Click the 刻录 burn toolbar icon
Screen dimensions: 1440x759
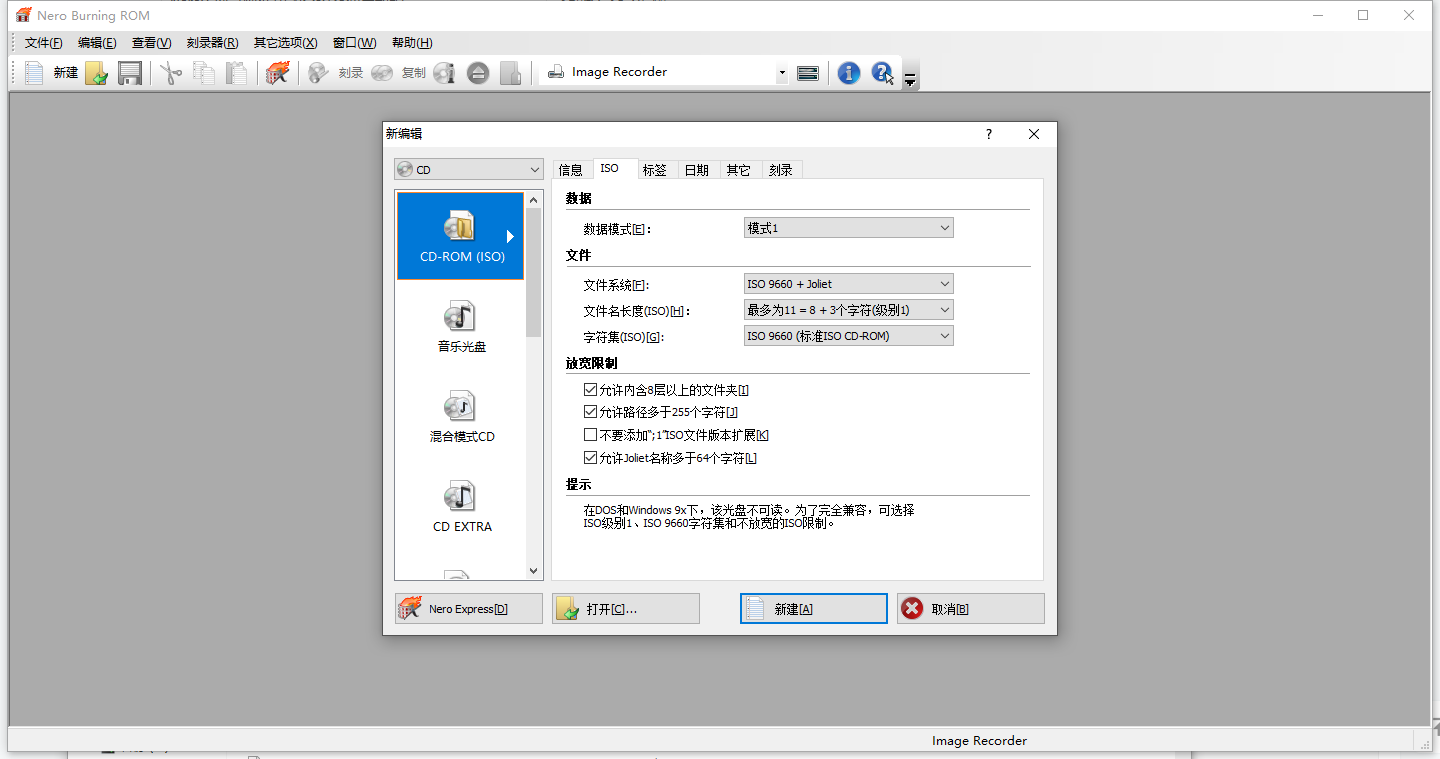[x=335, y=72]
